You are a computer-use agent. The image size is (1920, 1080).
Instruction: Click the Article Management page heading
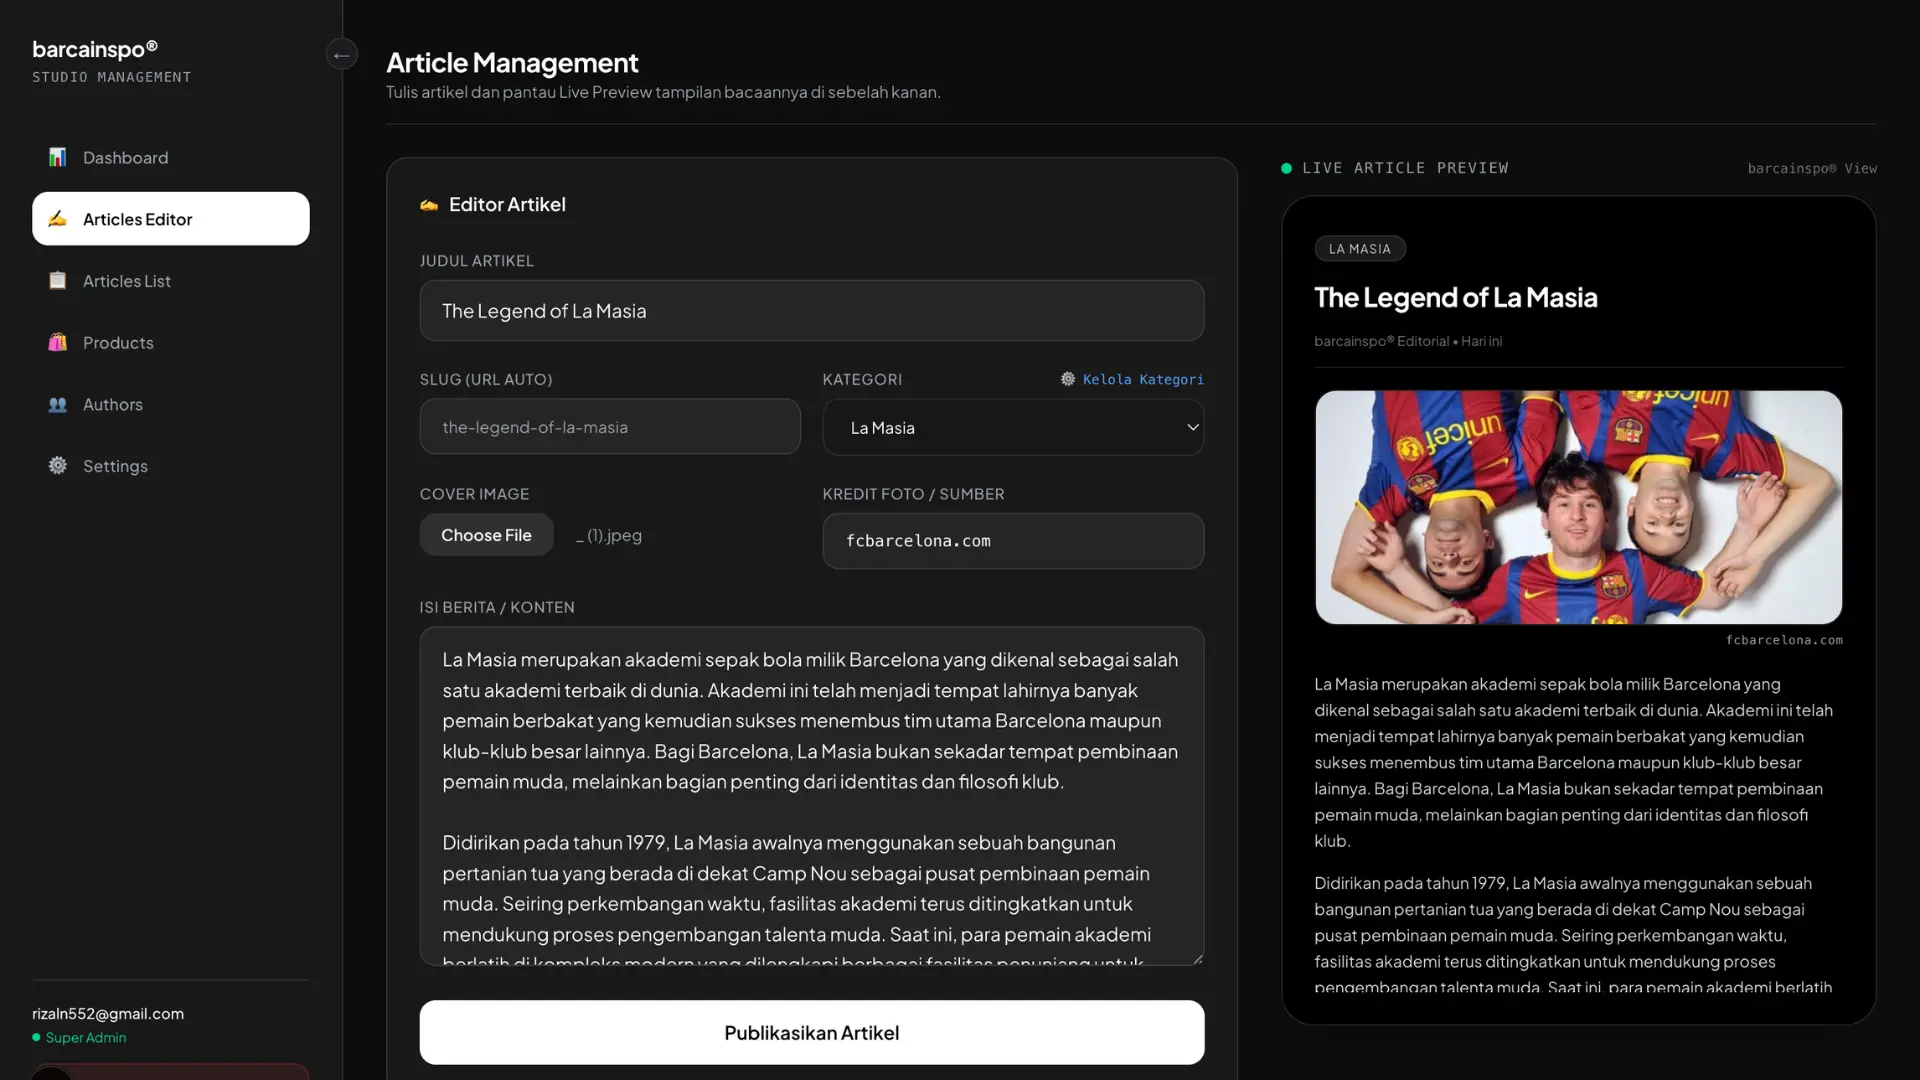(x=512, y=62)
